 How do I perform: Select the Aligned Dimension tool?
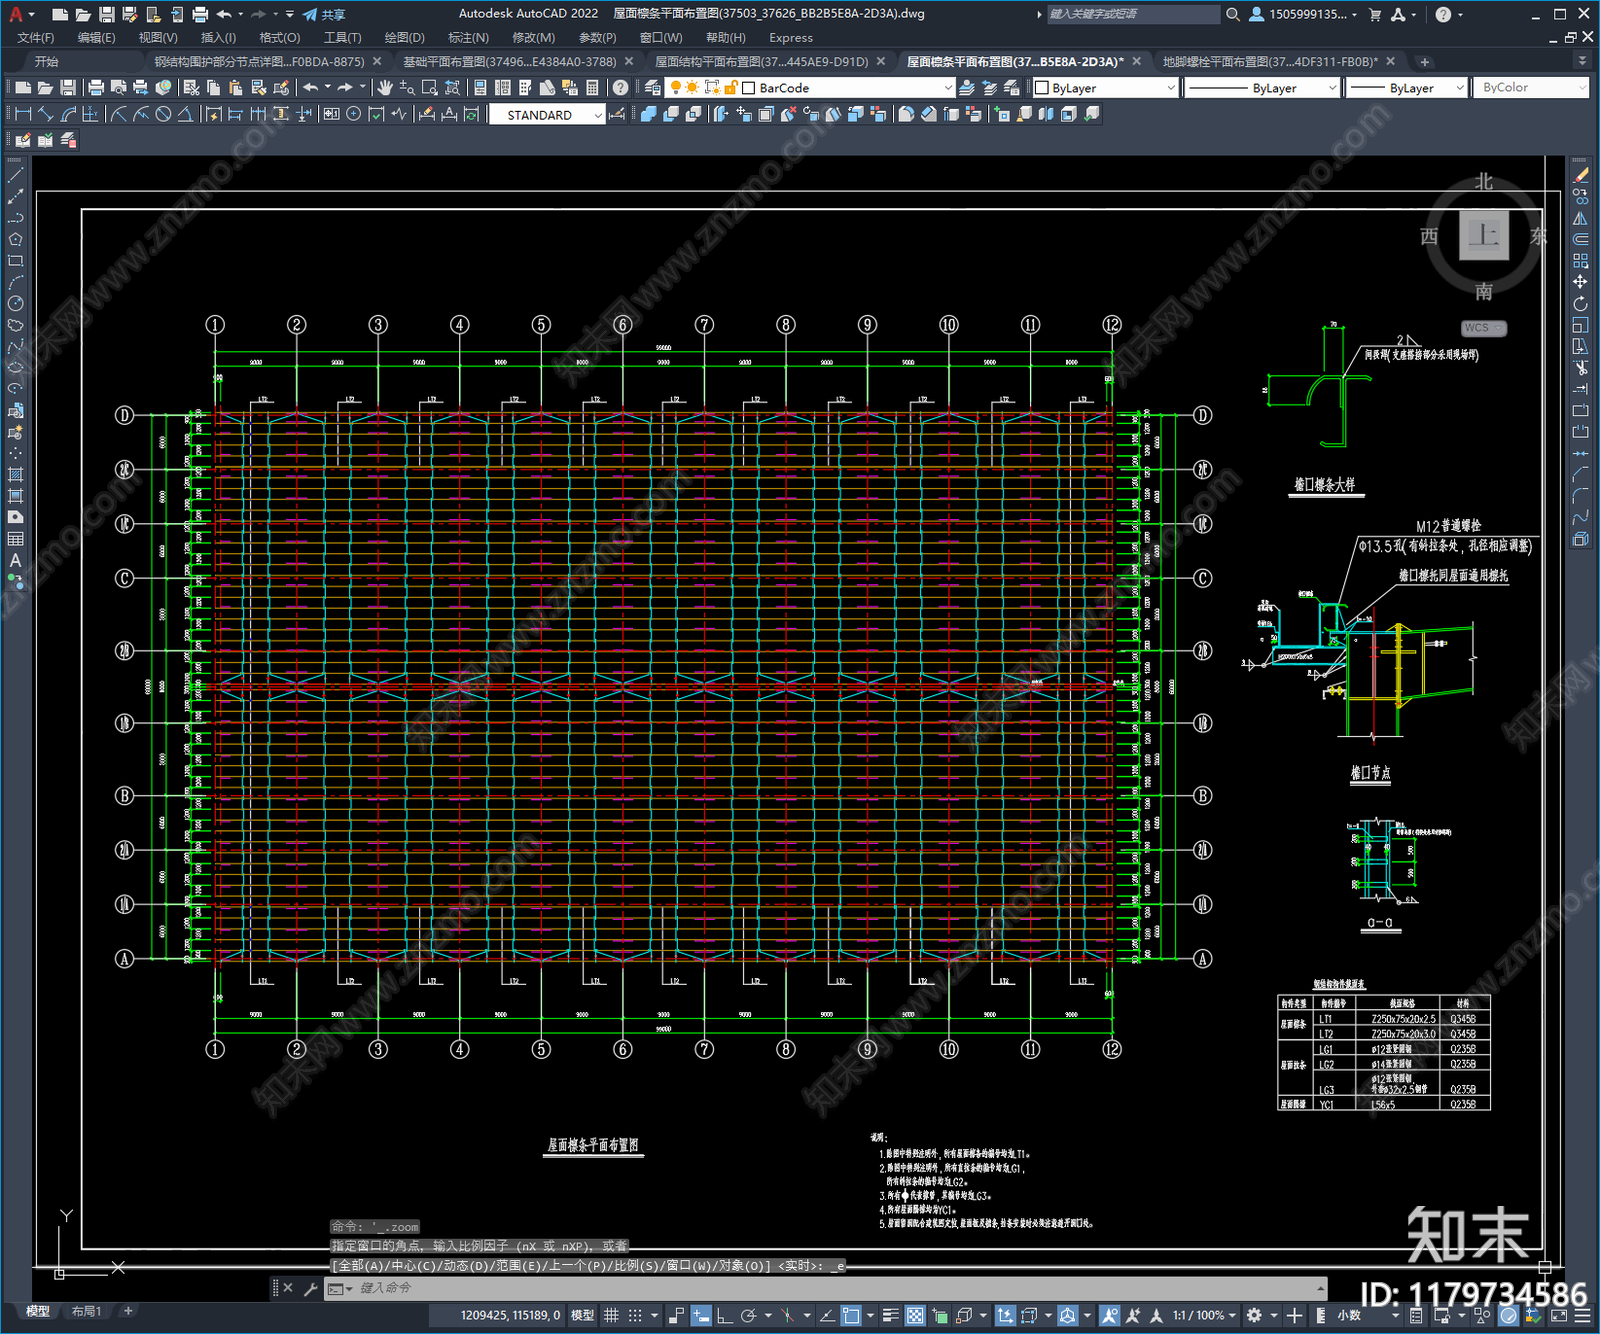(46, 114)
